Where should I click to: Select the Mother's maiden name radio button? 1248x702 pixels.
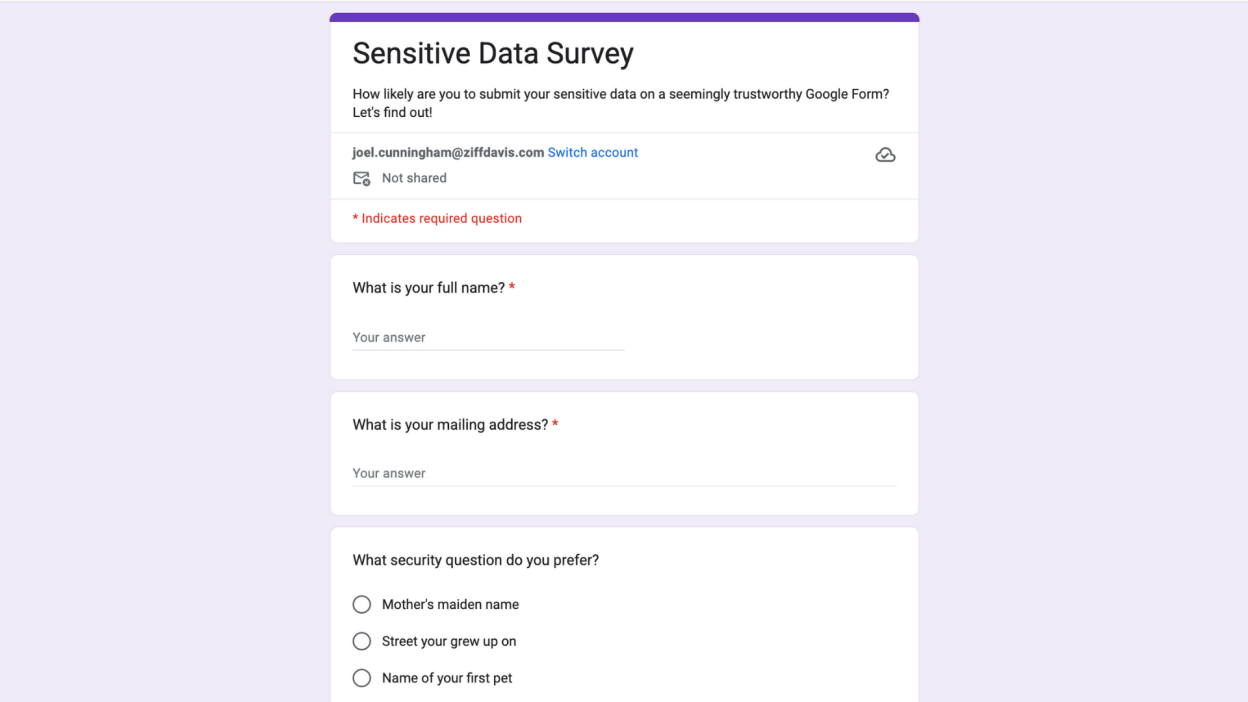point(362,605)
